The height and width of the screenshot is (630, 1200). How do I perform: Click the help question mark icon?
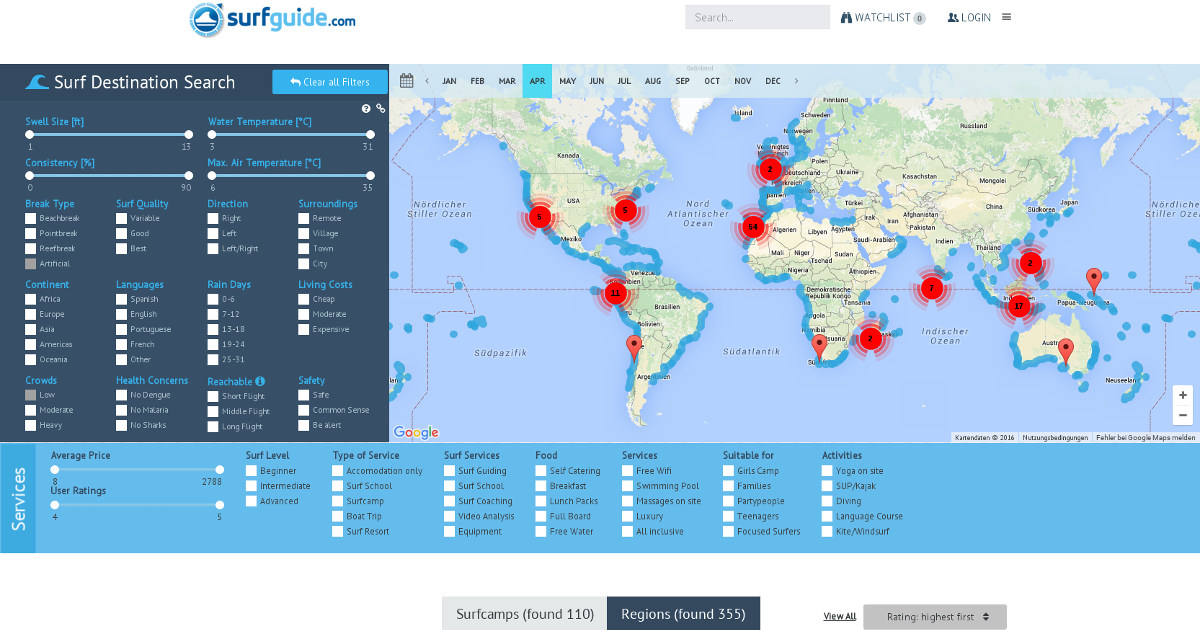tap(366, 108)
